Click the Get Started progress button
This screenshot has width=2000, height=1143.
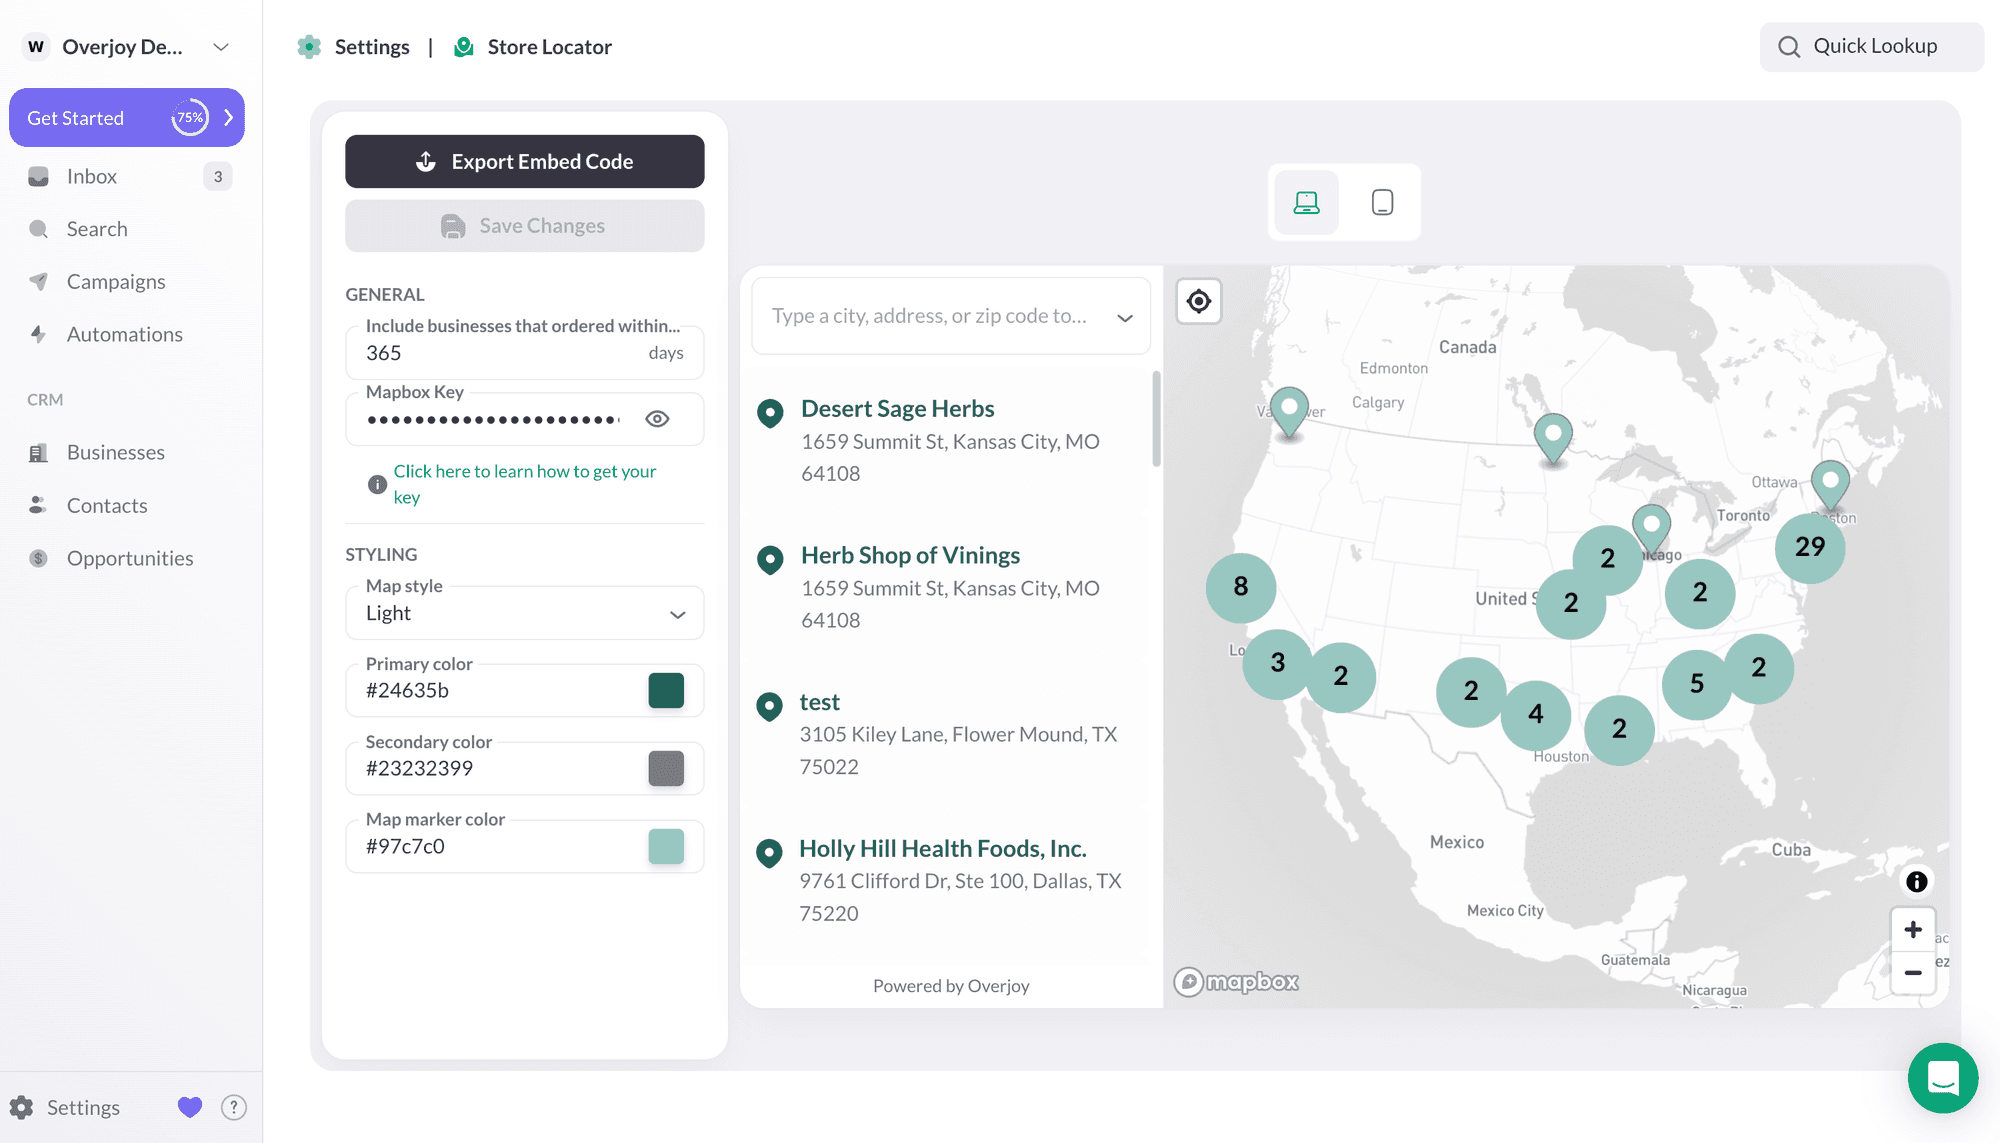127,117
